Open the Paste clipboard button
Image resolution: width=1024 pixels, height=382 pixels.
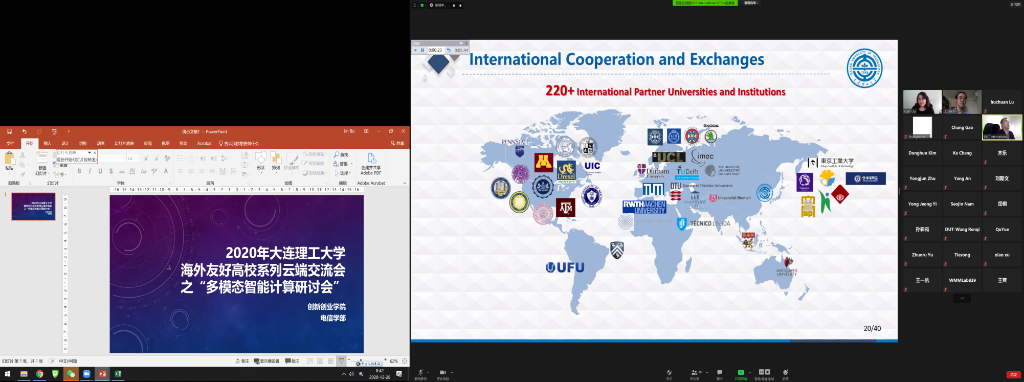point(10,162)
